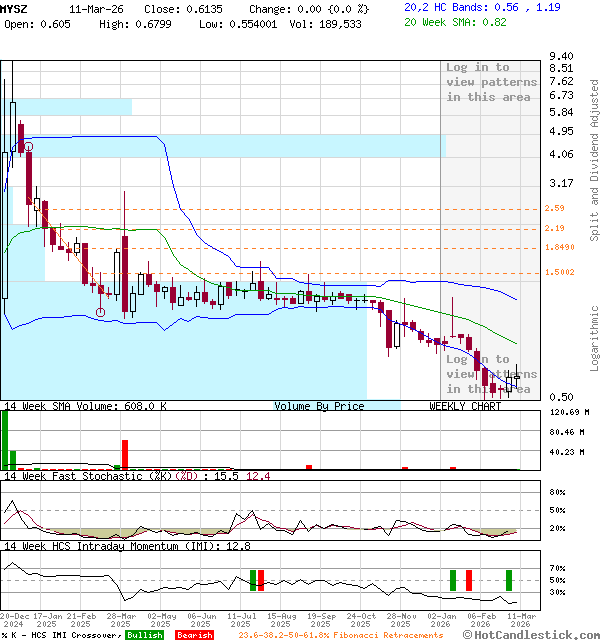Viewport: 600px width, 640px height.
Task: Click the green IMI crossover bar near July 2025
Action: [x=253, y=580]
